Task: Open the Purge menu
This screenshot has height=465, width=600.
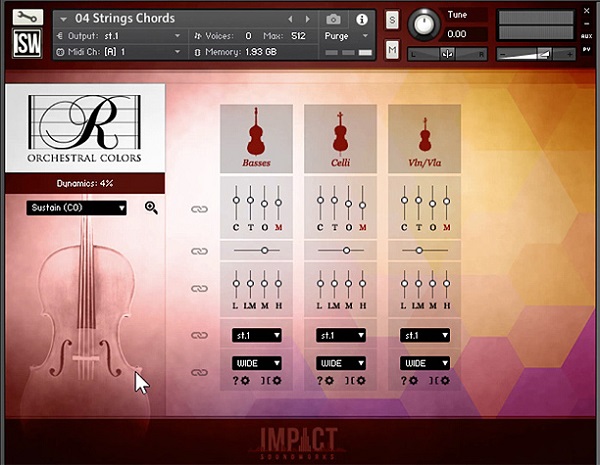Action: tap(346, 36)
